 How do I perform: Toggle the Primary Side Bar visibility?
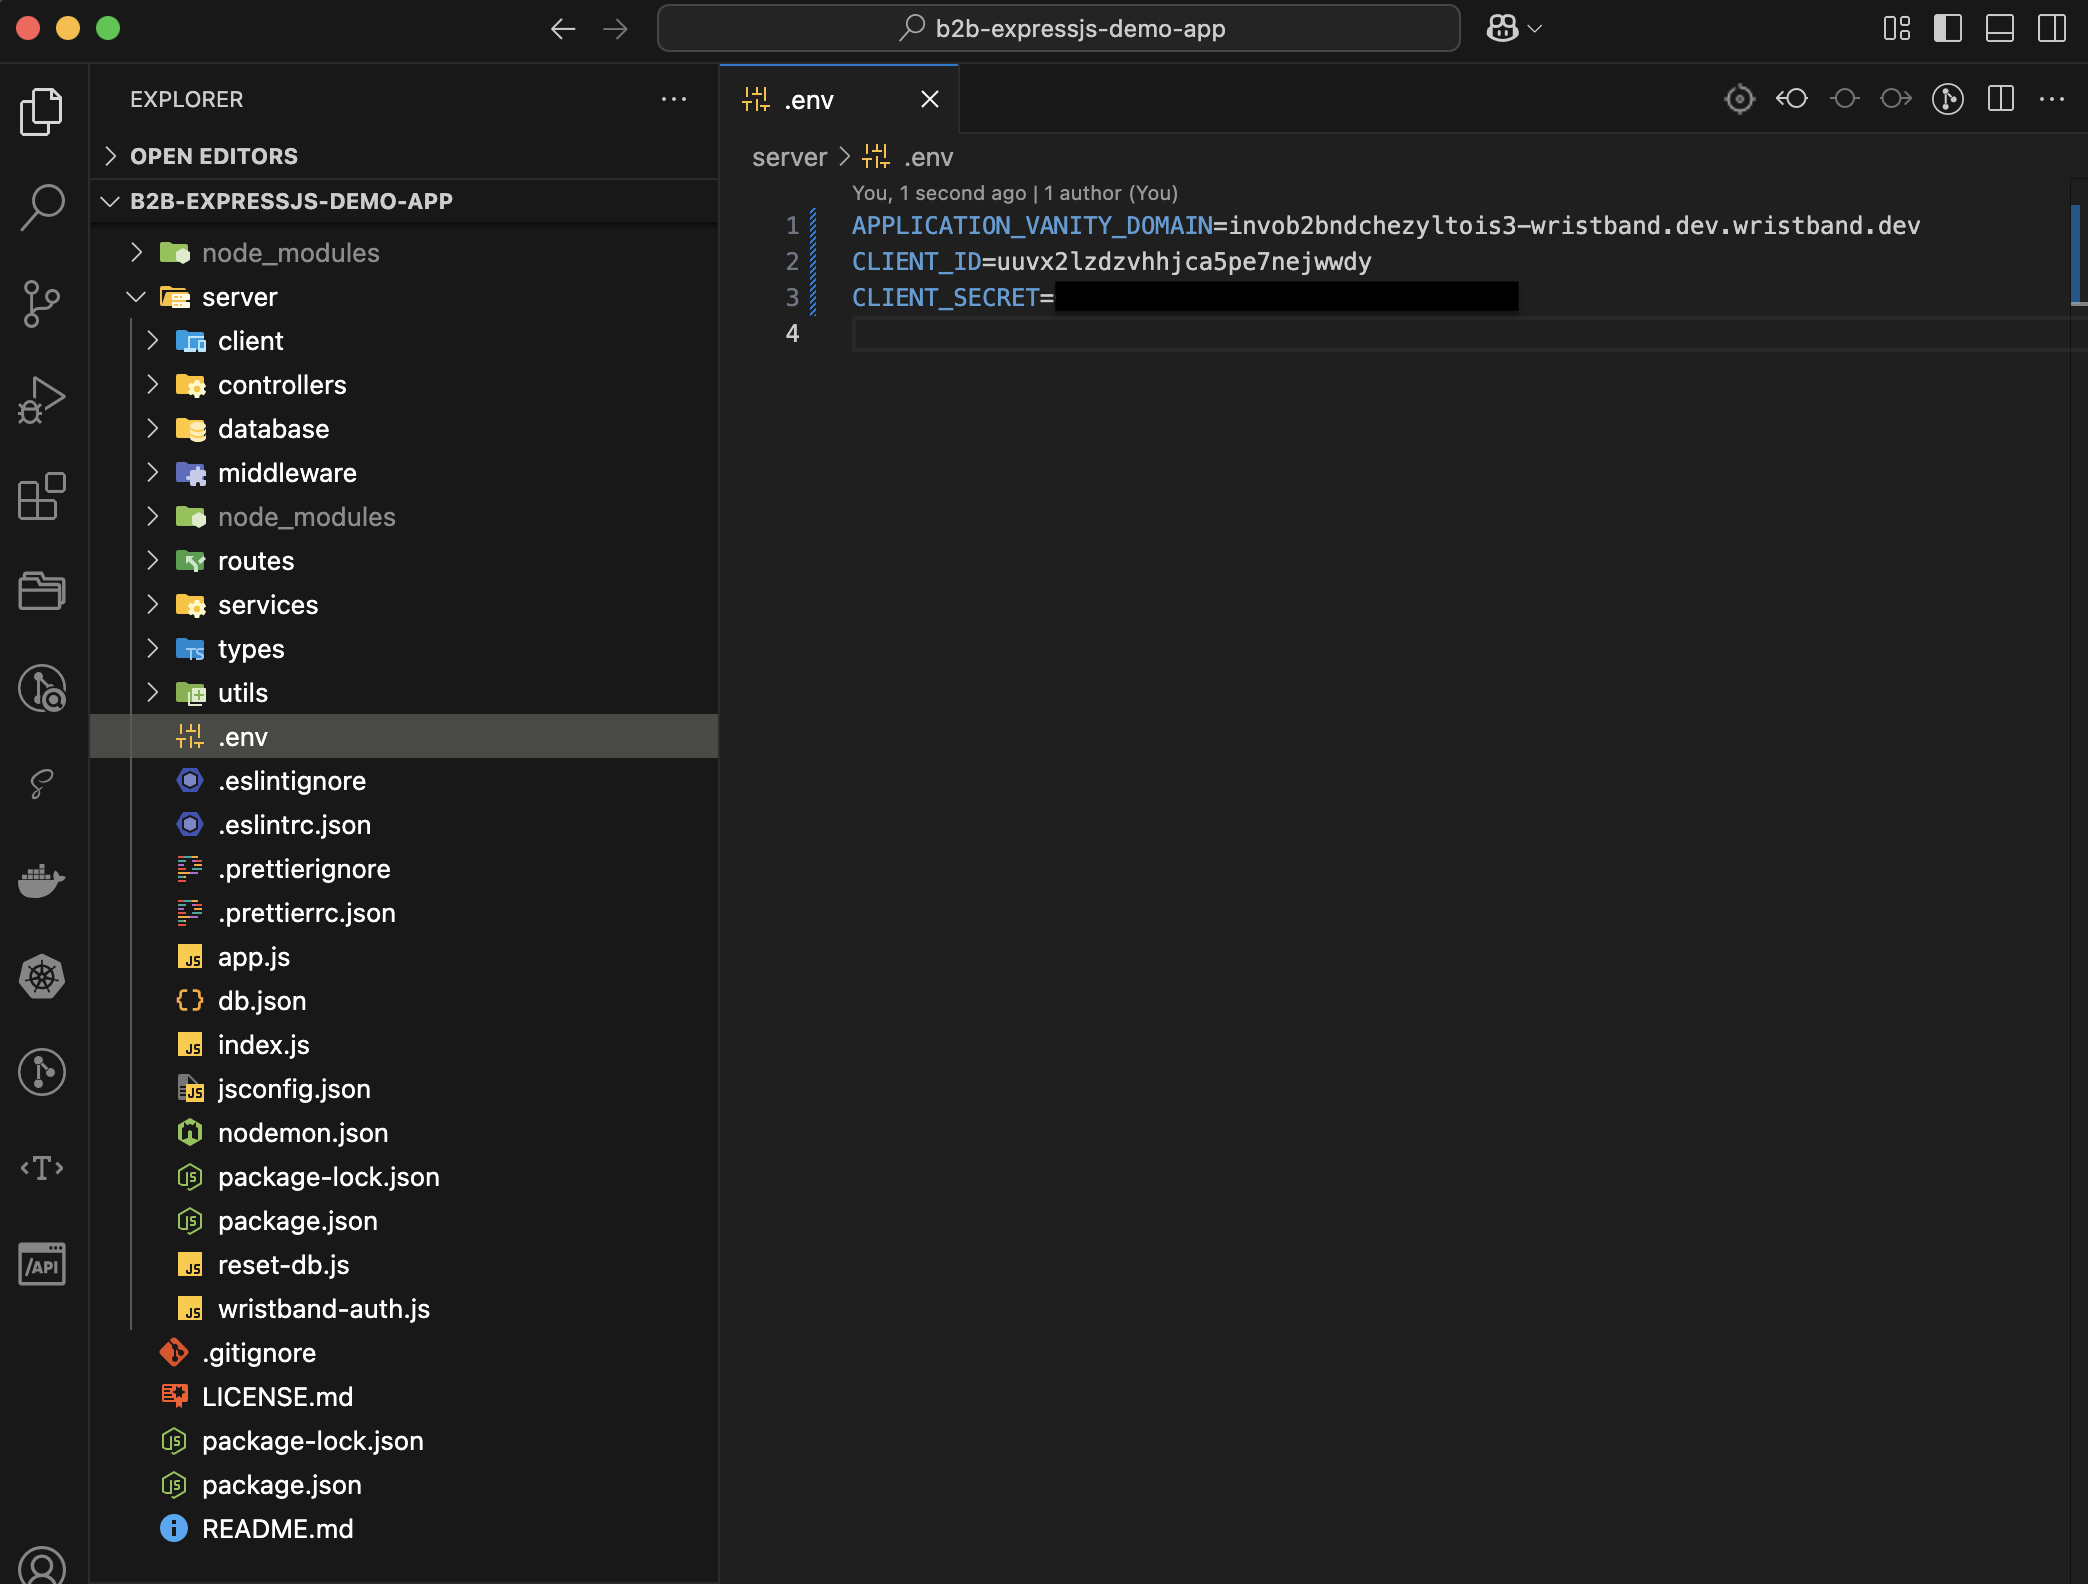(1947, 28)
